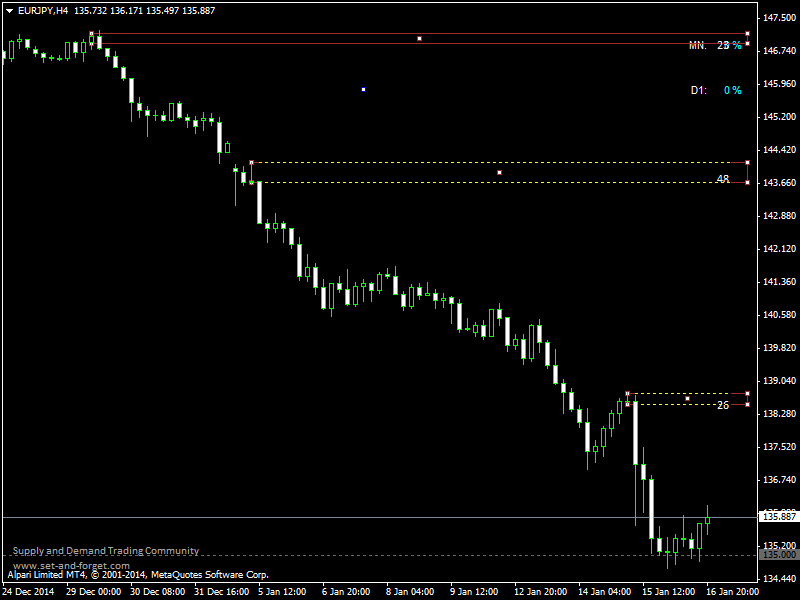Viewport: 800px width, 600px height.
Task: Click time scale label 16 Jan 20:00
Action: tap(732, 592)
